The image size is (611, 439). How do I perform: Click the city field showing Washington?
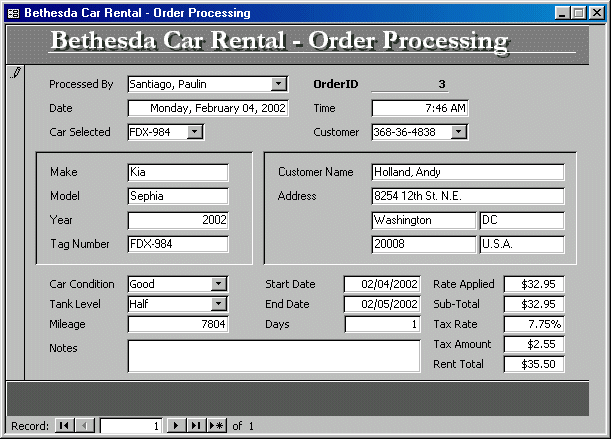tap(424, 220)
